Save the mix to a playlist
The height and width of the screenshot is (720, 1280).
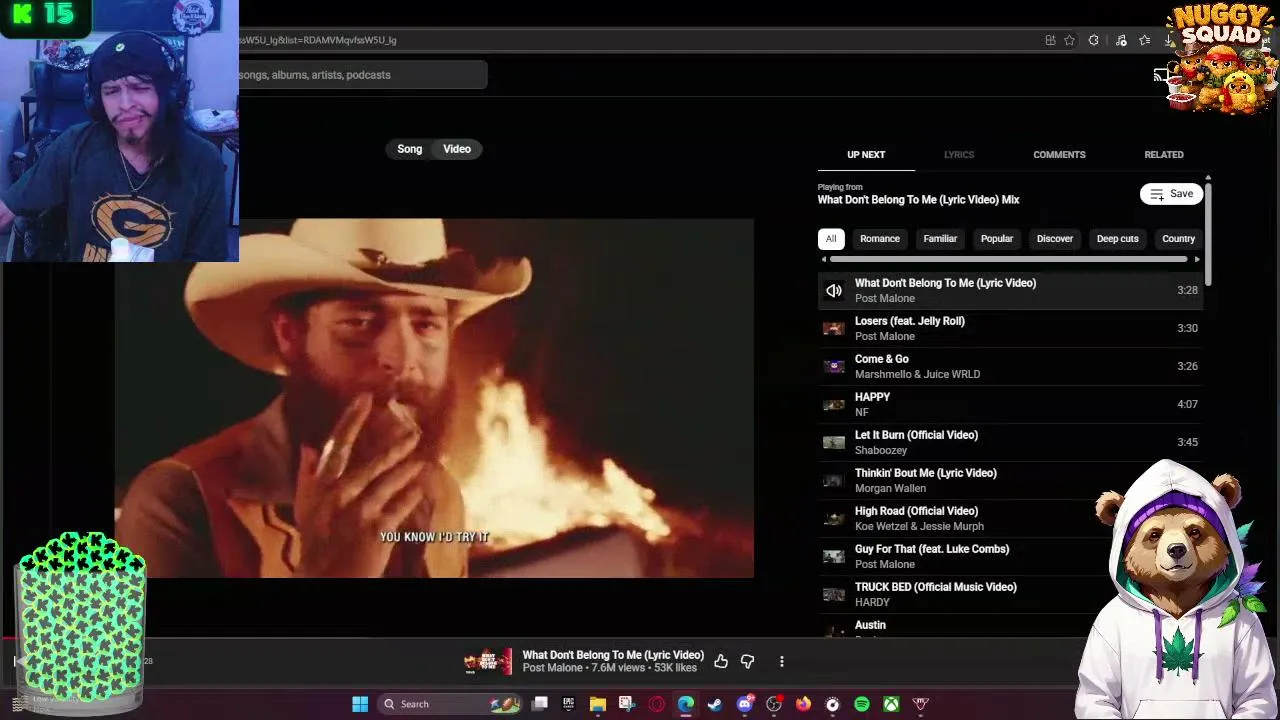pos(1171,194)
